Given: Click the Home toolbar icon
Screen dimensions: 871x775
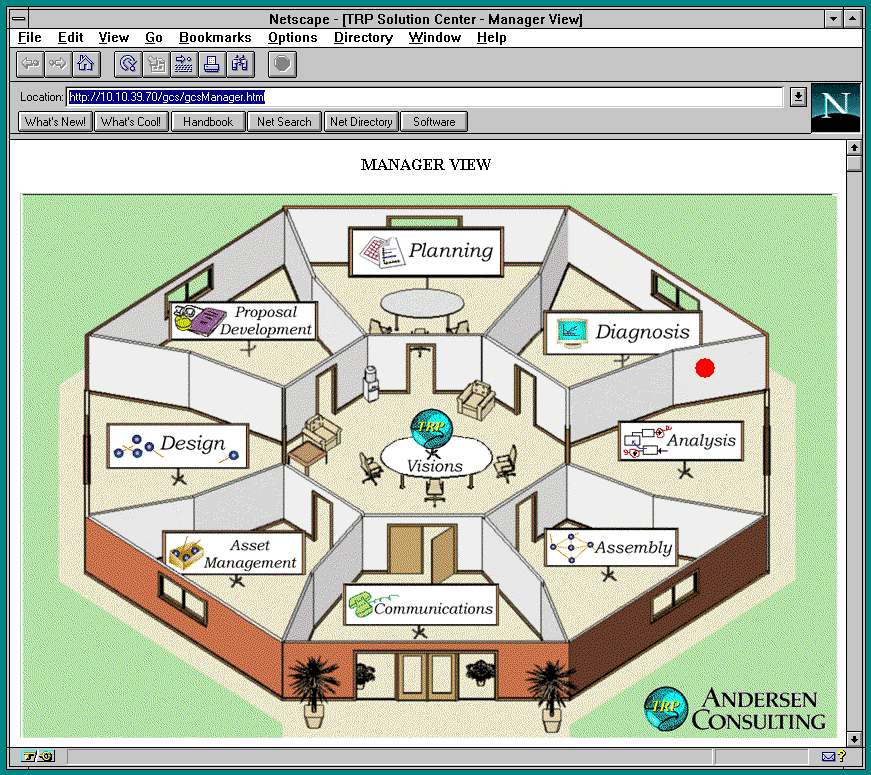Looking at the screenshot, I should point(85,64).
